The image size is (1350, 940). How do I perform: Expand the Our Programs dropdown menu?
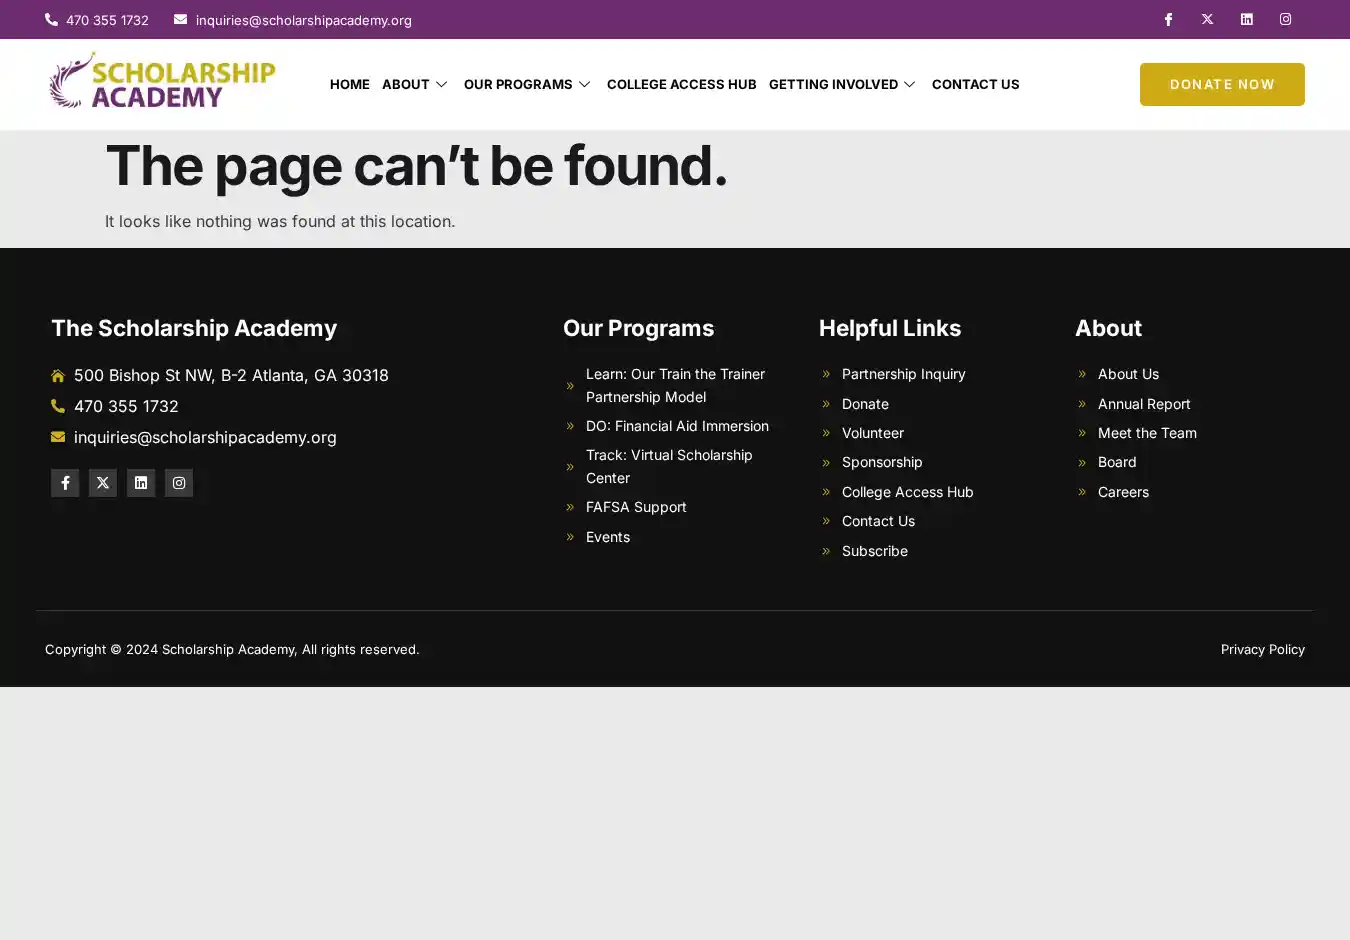pyautogui.click(x=527, y=84)
